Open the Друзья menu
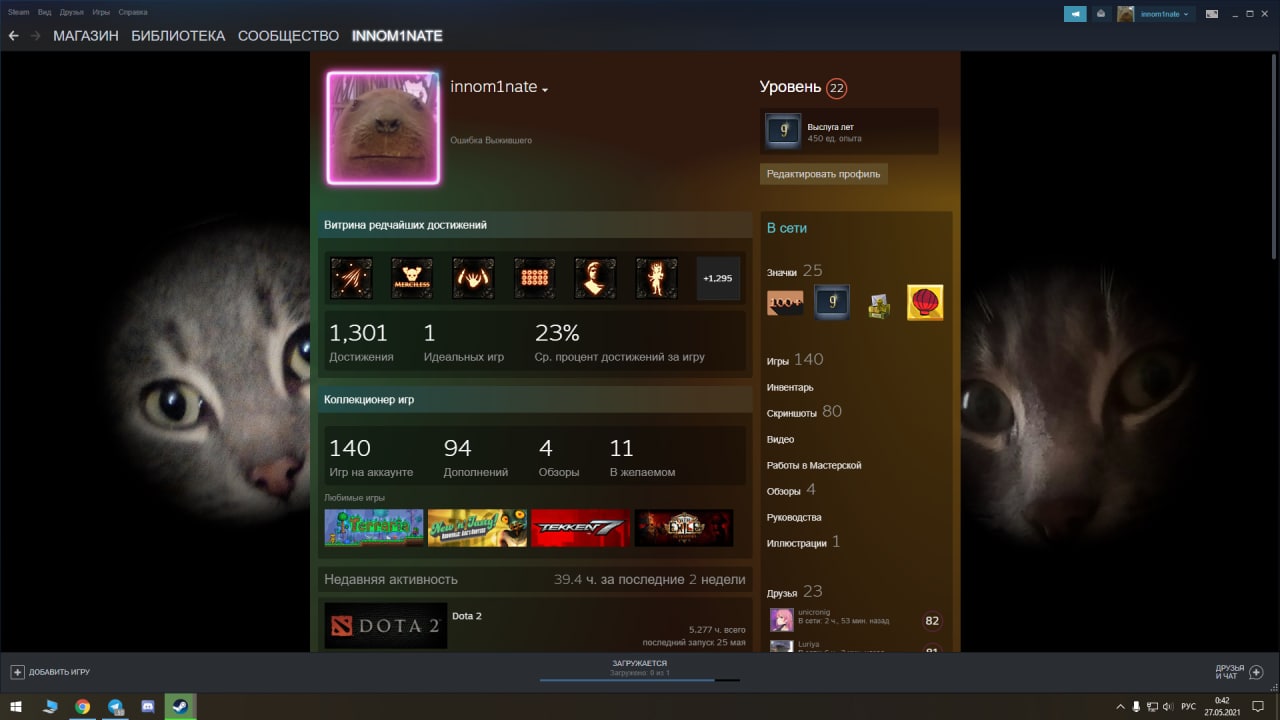 pyautogui.click(x=72, y=12)
